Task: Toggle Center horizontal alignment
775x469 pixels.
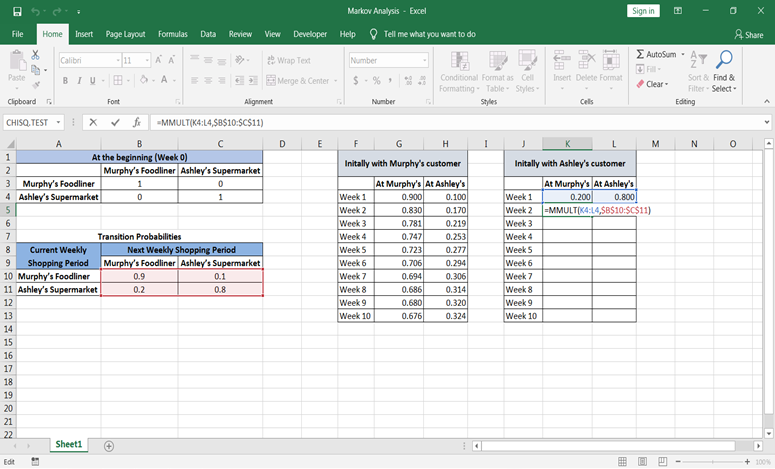Action: click(208, 80)
